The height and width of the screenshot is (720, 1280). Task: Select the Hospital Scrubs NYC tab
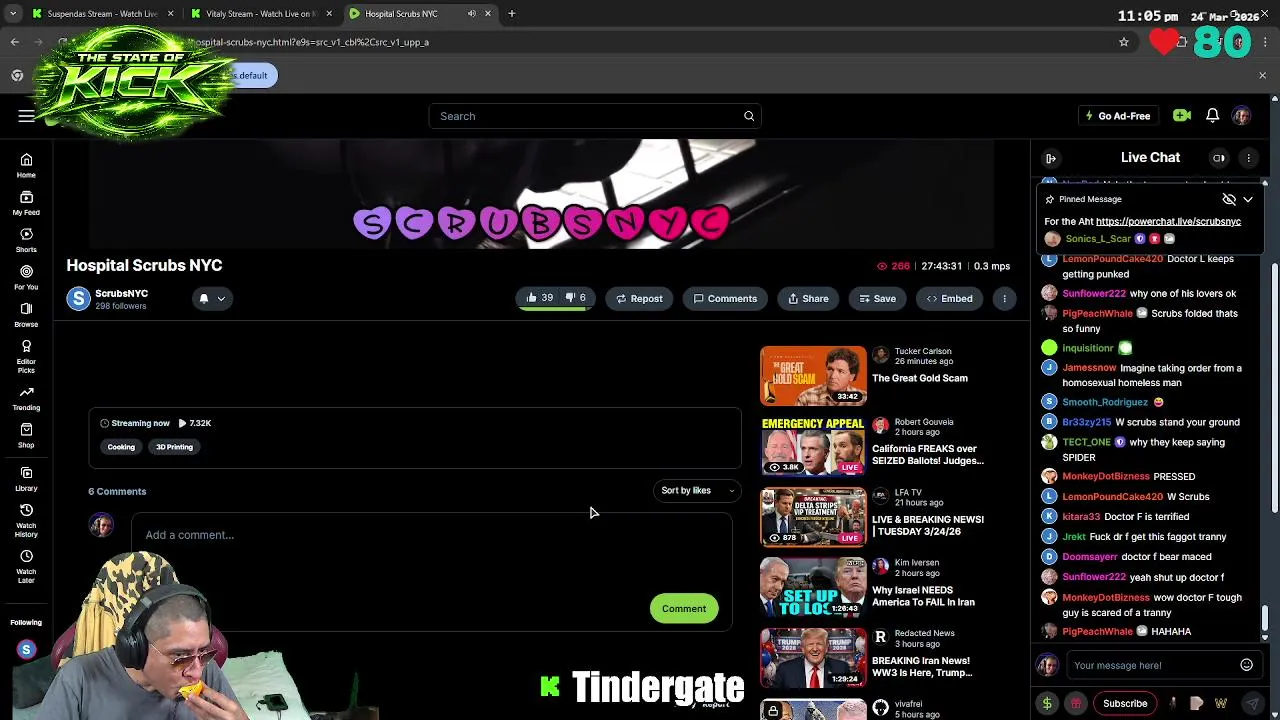click(408, 14)
